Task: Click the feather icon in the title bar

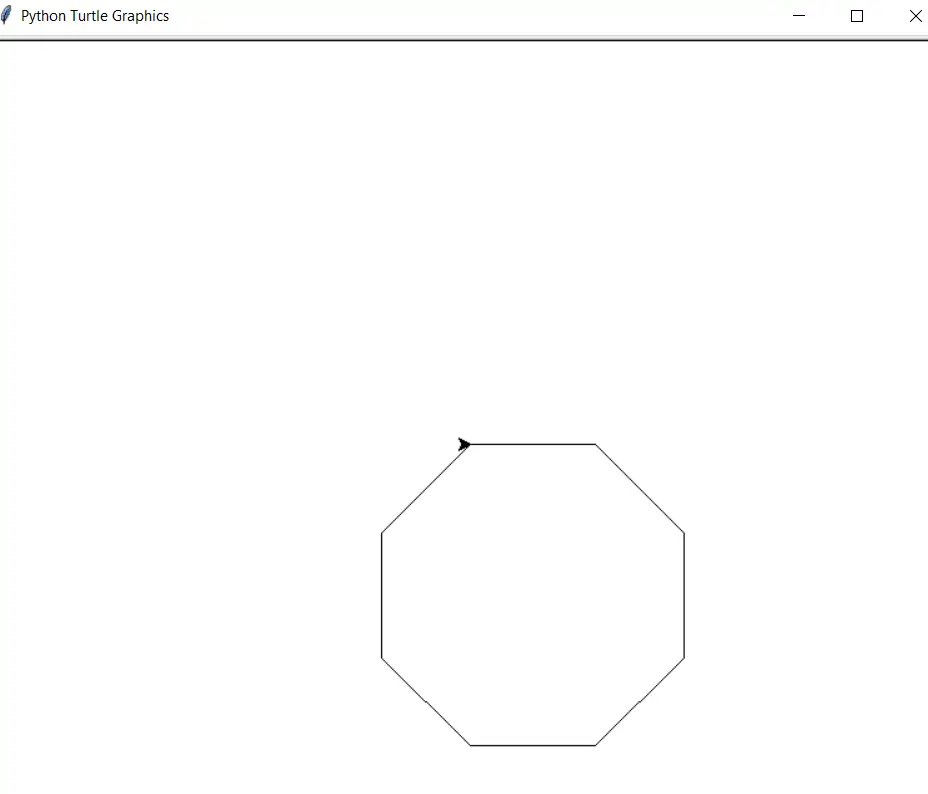Action: 6,15
